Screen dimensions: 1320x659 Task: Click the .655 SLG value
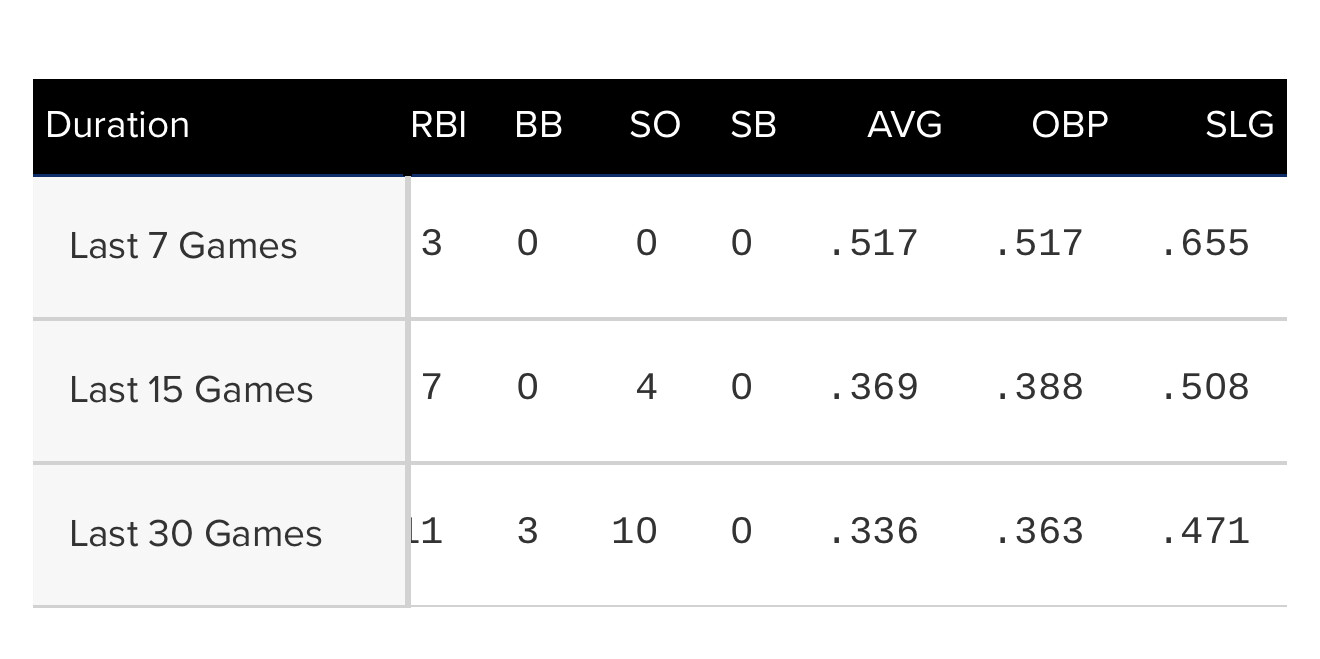(x=1205, y=243)
